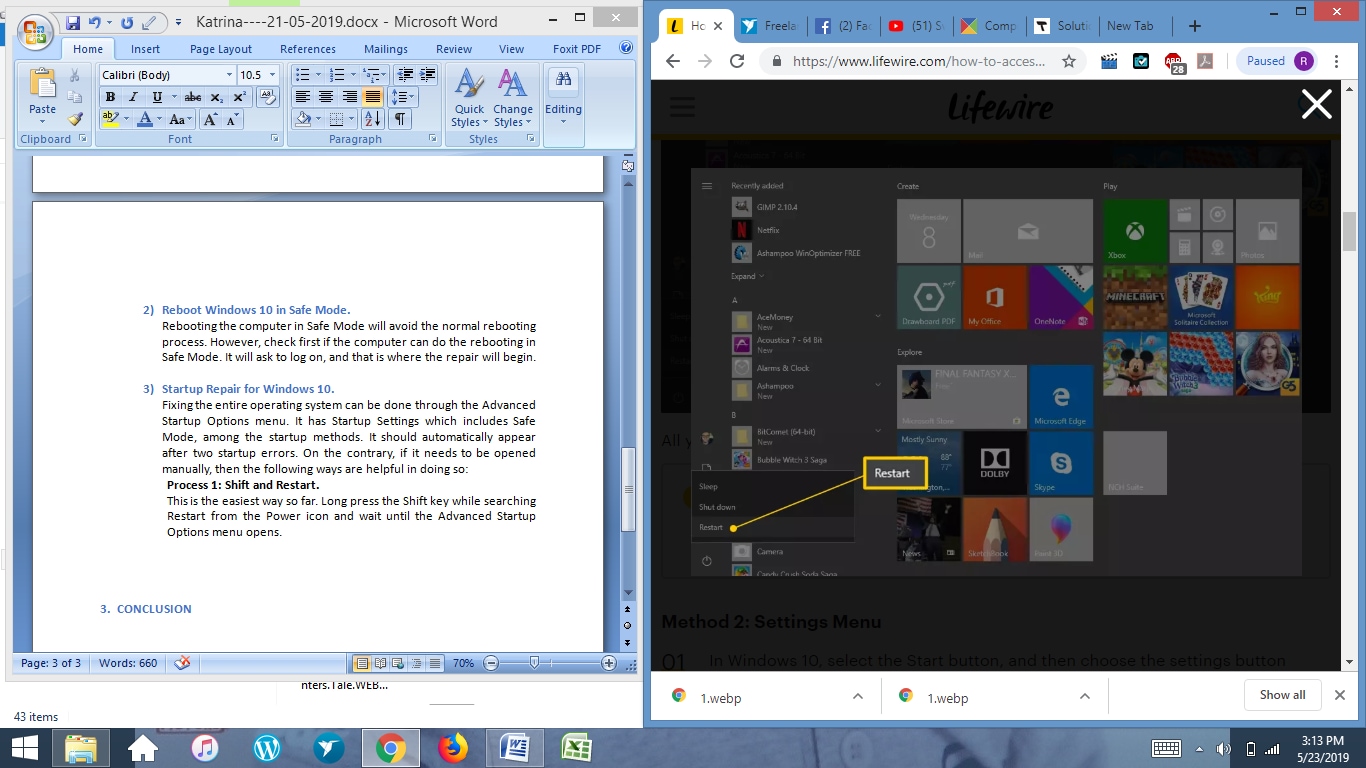Open the Insert ribbon tab

145,49
